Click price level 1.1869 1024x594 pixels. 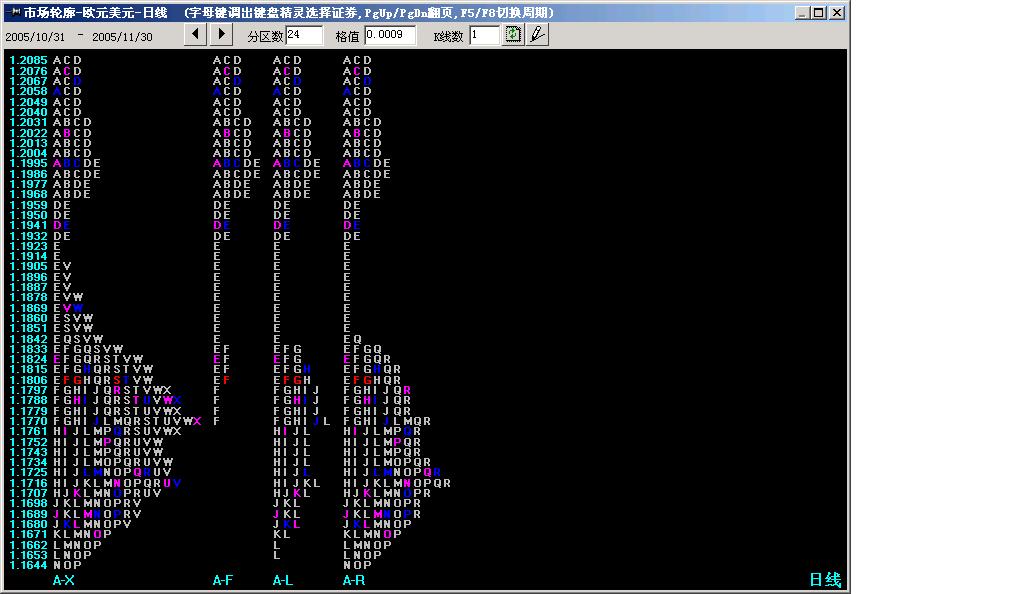pyautogui.click(x=29, y=308)
